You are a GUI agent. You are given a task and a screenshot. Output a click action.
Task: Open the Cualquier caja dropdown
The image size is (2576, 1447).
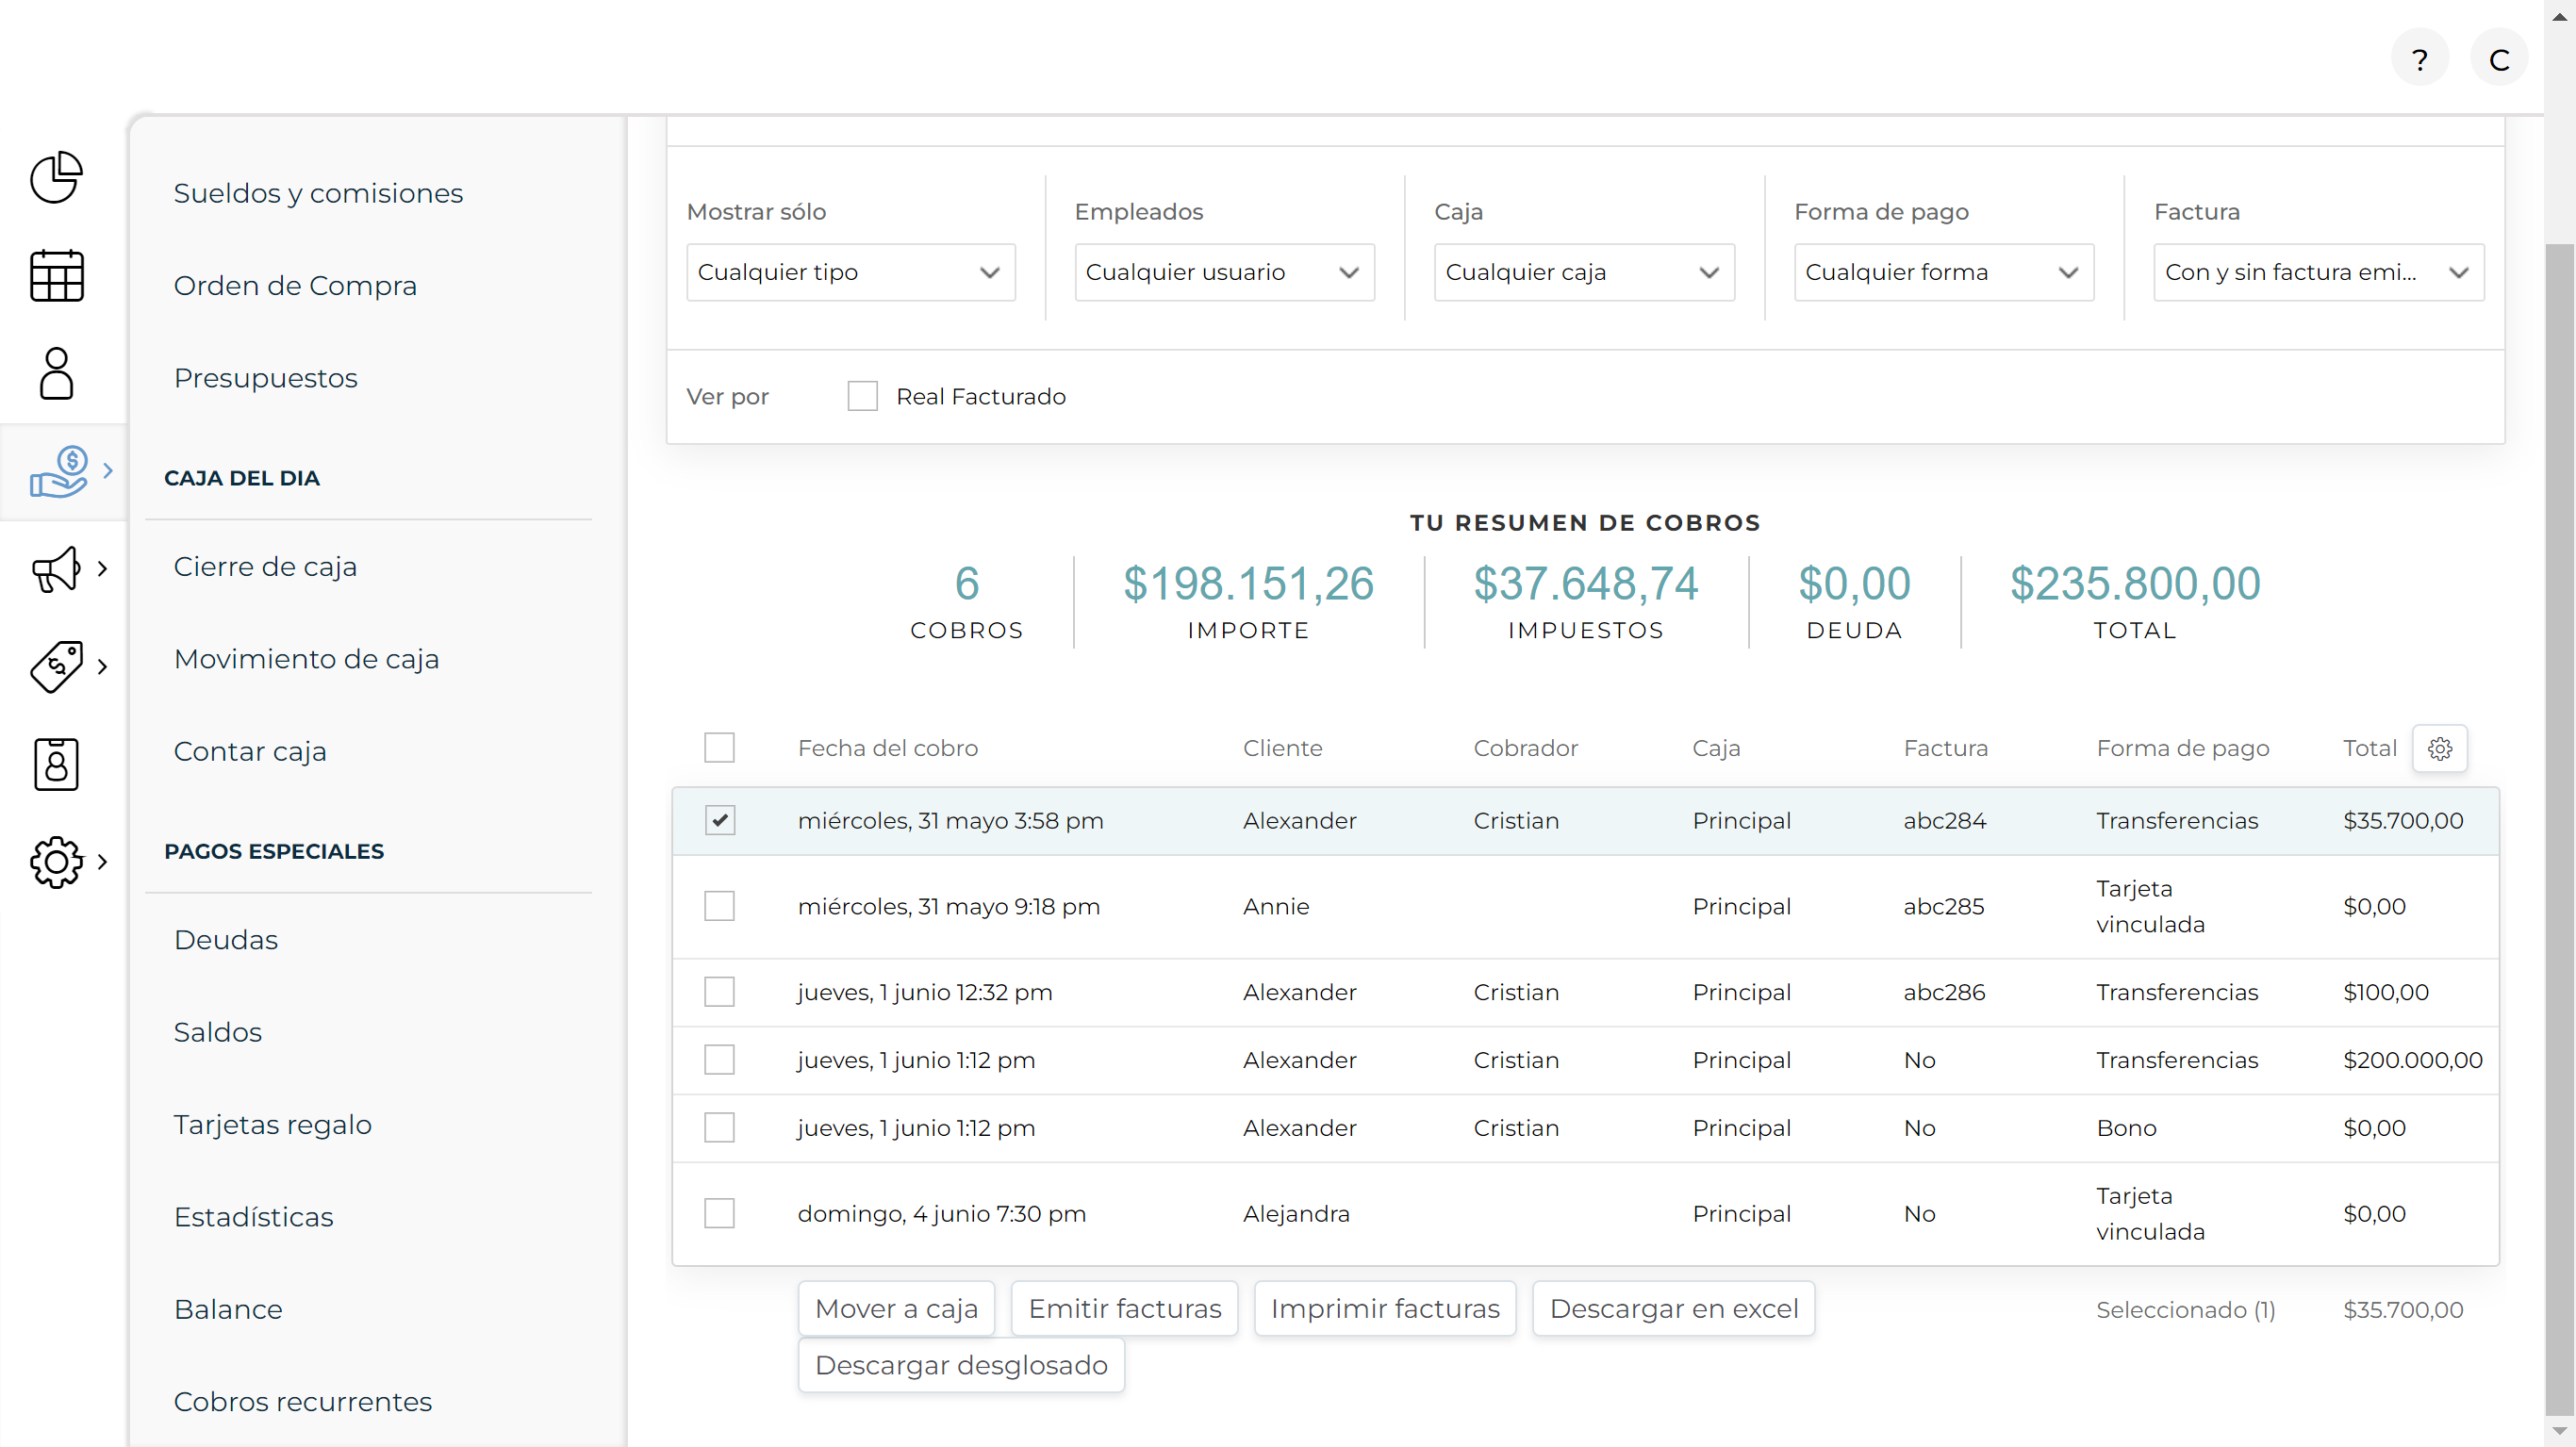pyautogui.click(x=1584, y=272)
